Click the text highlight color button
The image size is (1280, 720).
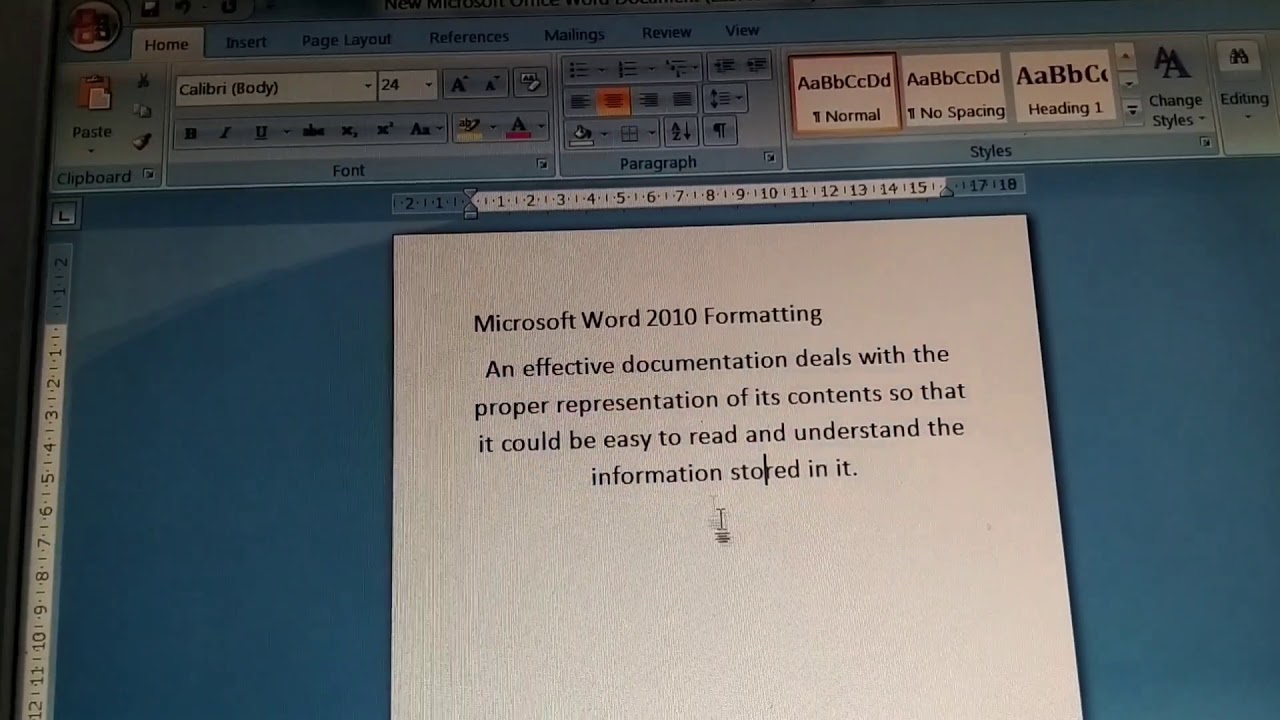[x=468, y=127]
